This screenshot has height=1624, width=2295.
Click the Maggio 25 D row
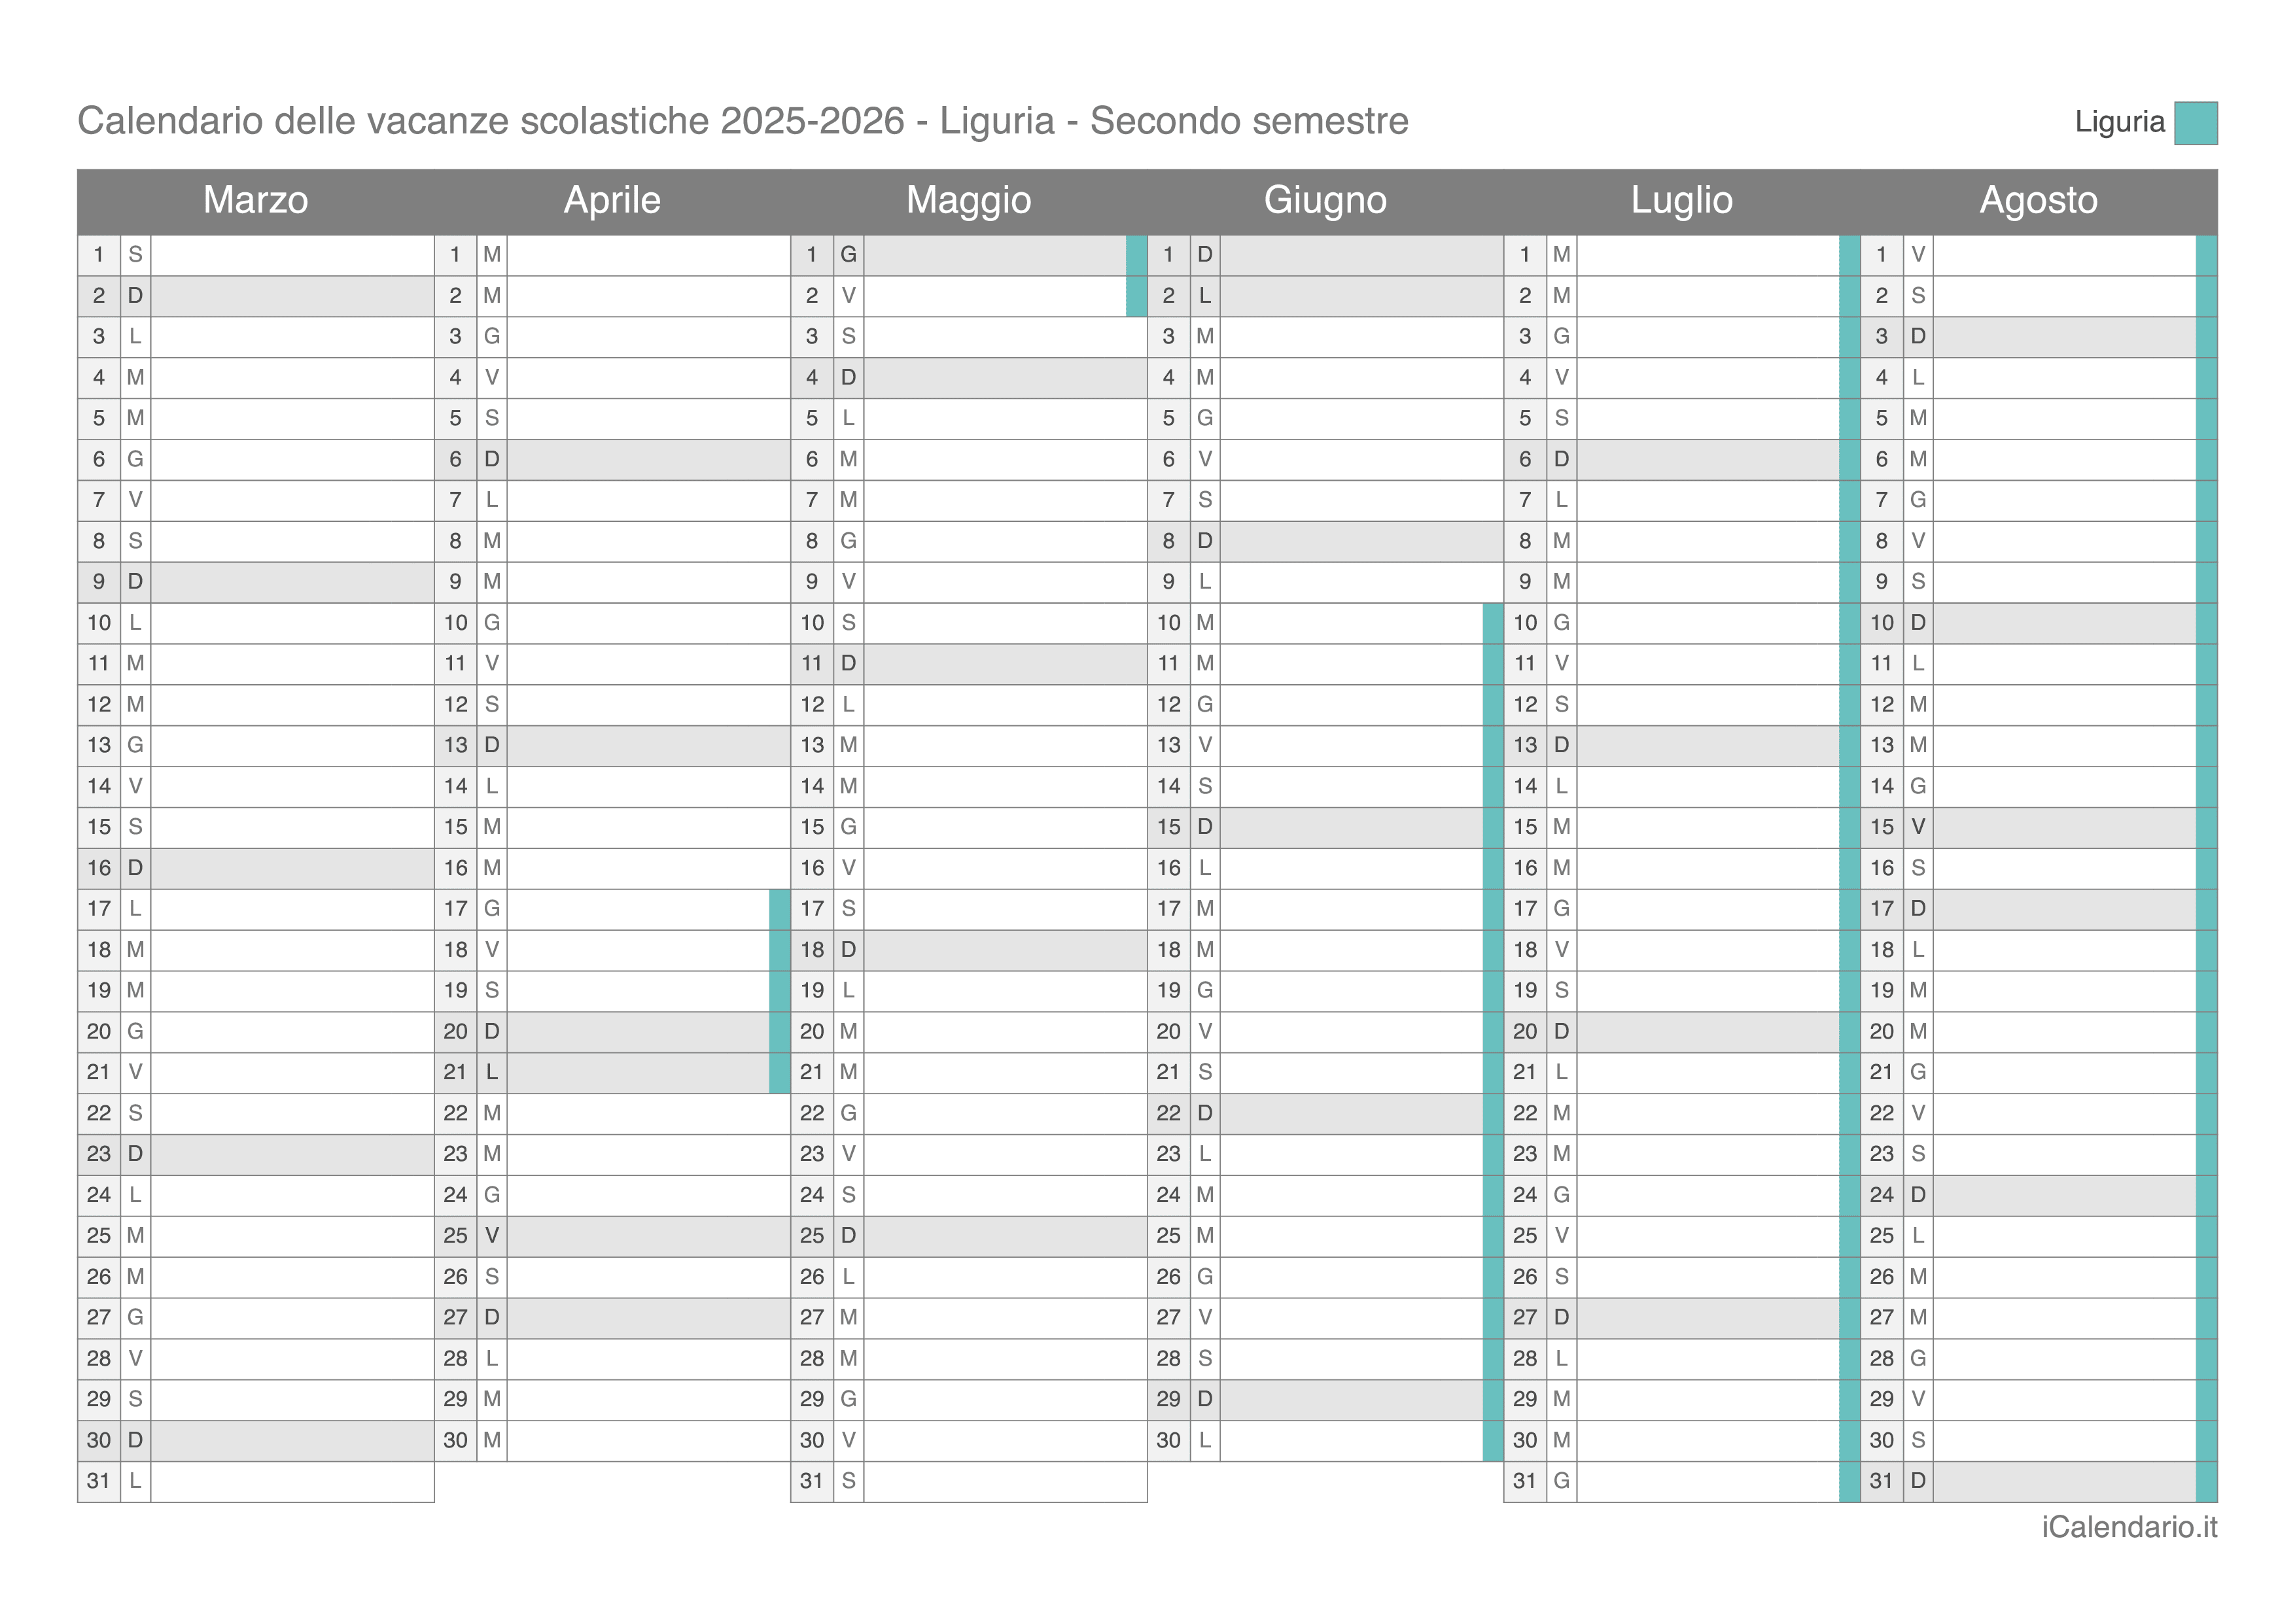coord(969,1236)
